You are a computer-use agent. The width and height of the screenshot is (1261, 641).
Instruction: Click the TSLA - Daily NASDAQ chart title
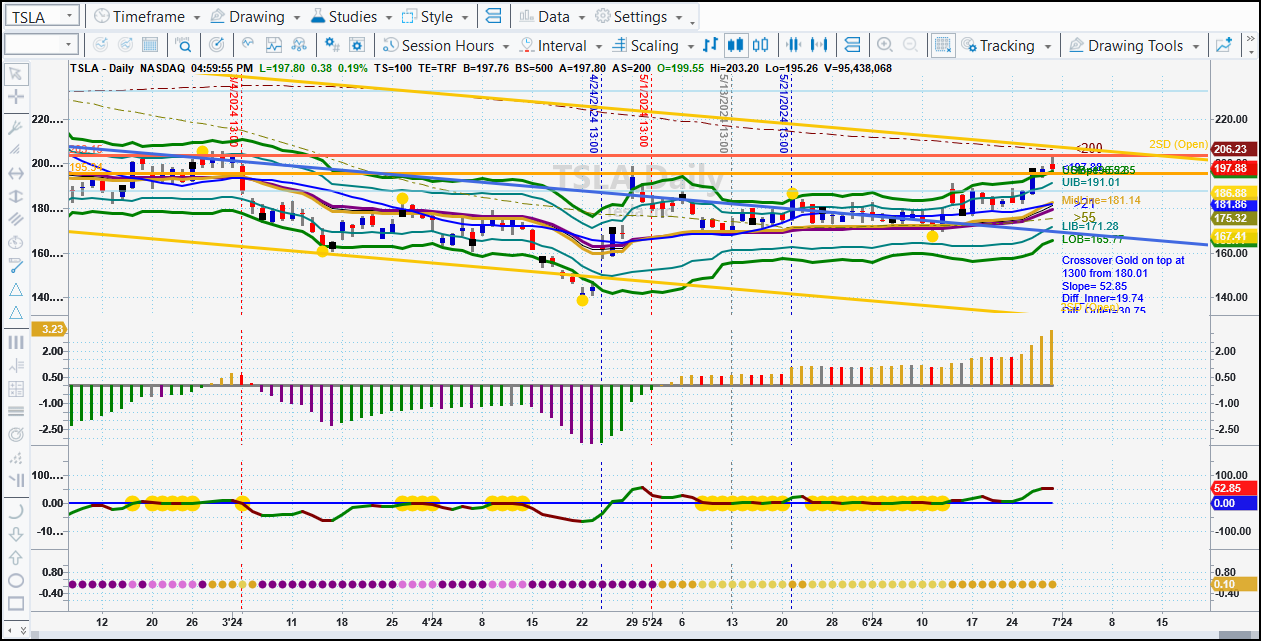click(128, 68)
